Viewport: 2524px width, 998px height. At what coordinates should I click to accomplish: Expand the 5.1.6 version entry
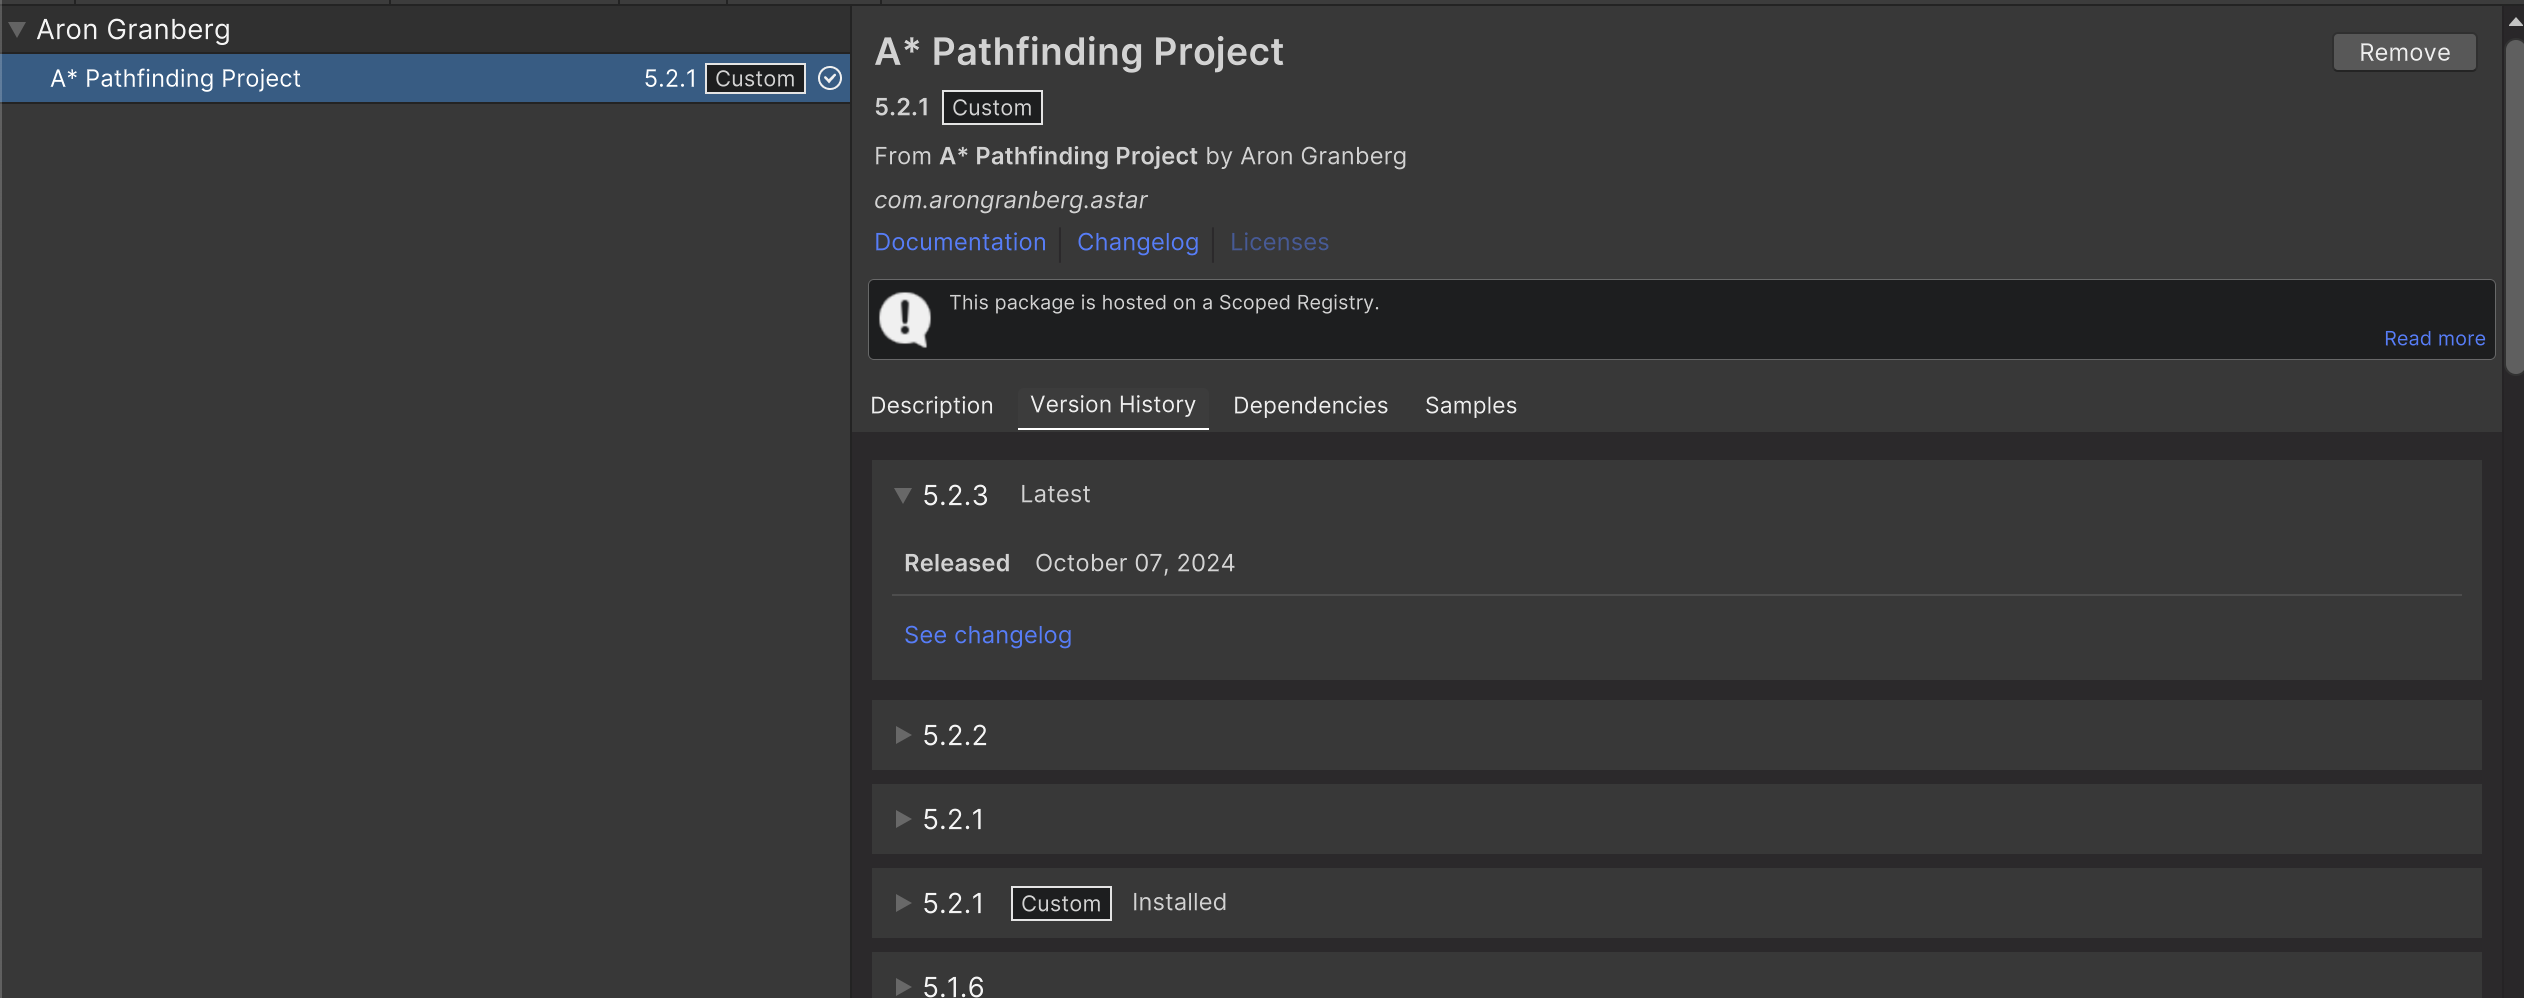903,985
